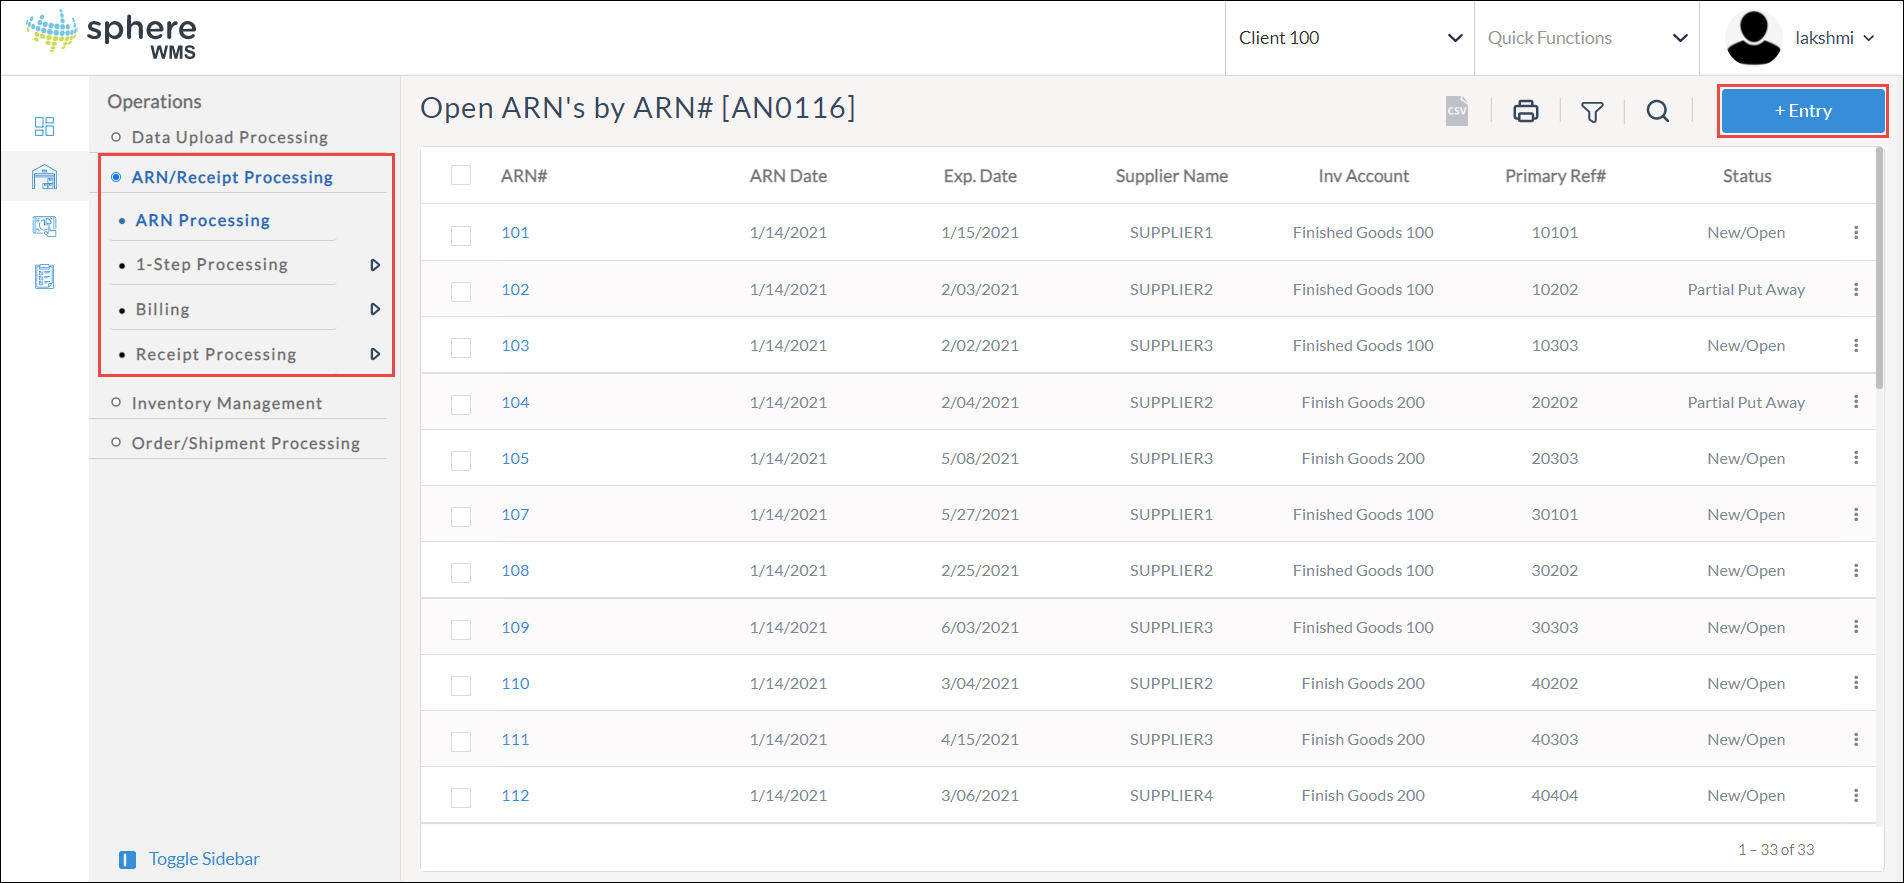Image resolution: width=1904 pixels, height=883 pixels.
Task: Click the Toggle Sidebar icon
Action: tap(127, 860)
